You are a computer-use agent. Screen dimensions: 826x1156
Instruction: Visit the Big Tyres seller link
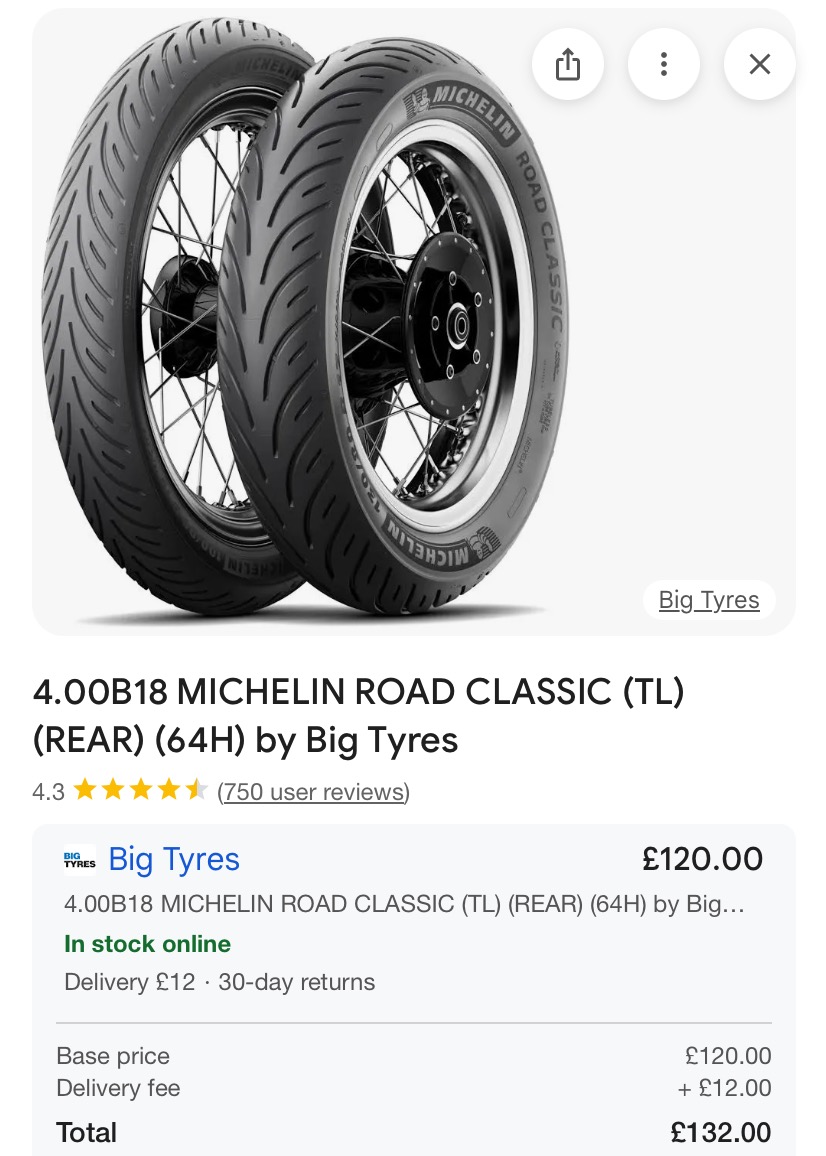[x=174, y=860]
